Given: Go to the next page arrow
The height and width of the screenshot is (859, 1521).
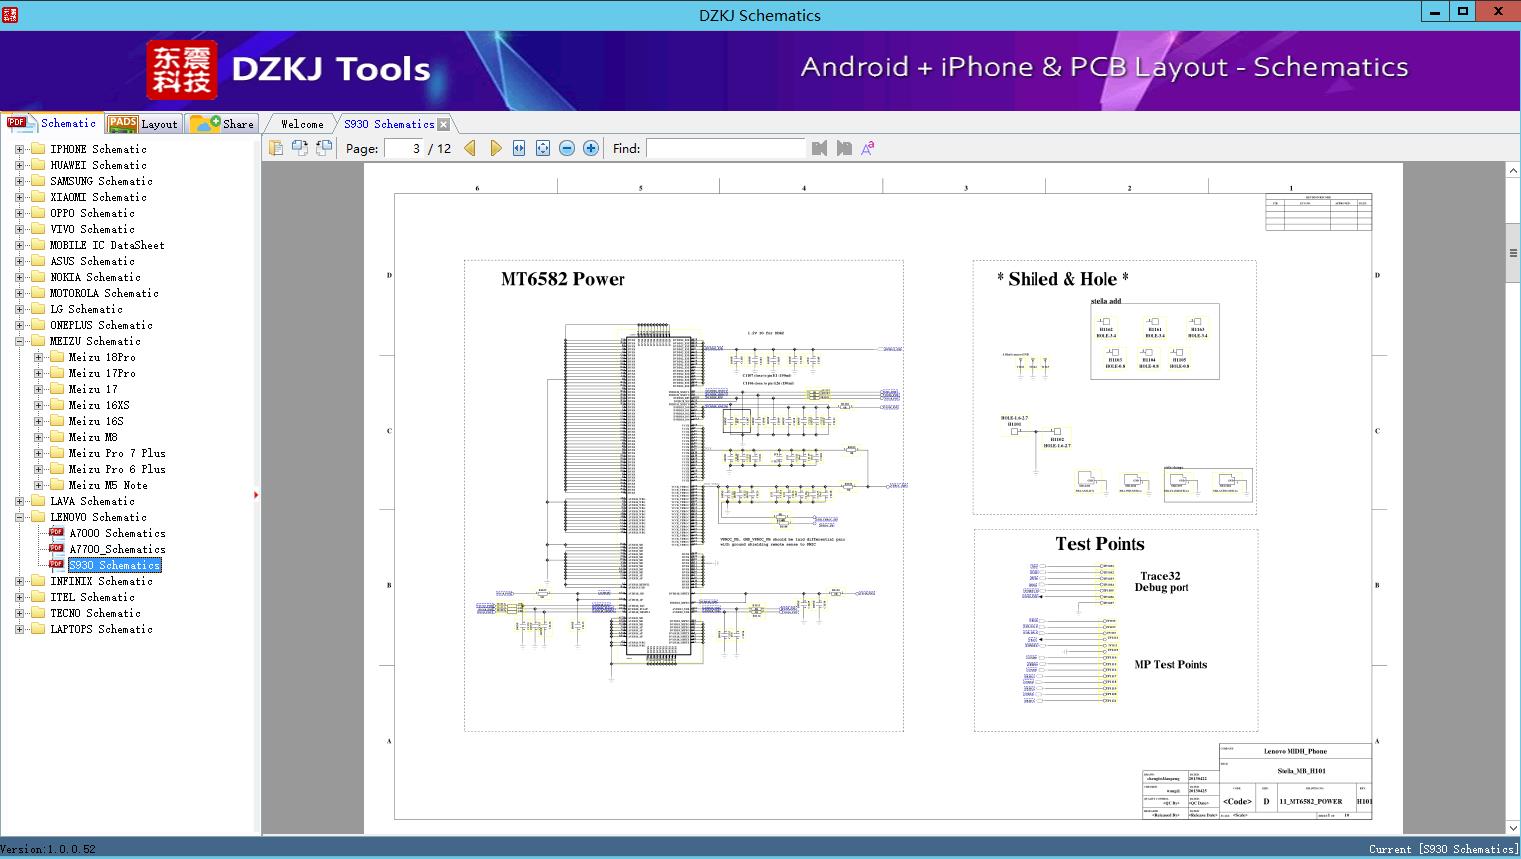Looking at the screenshot, I should pos(495,148).
